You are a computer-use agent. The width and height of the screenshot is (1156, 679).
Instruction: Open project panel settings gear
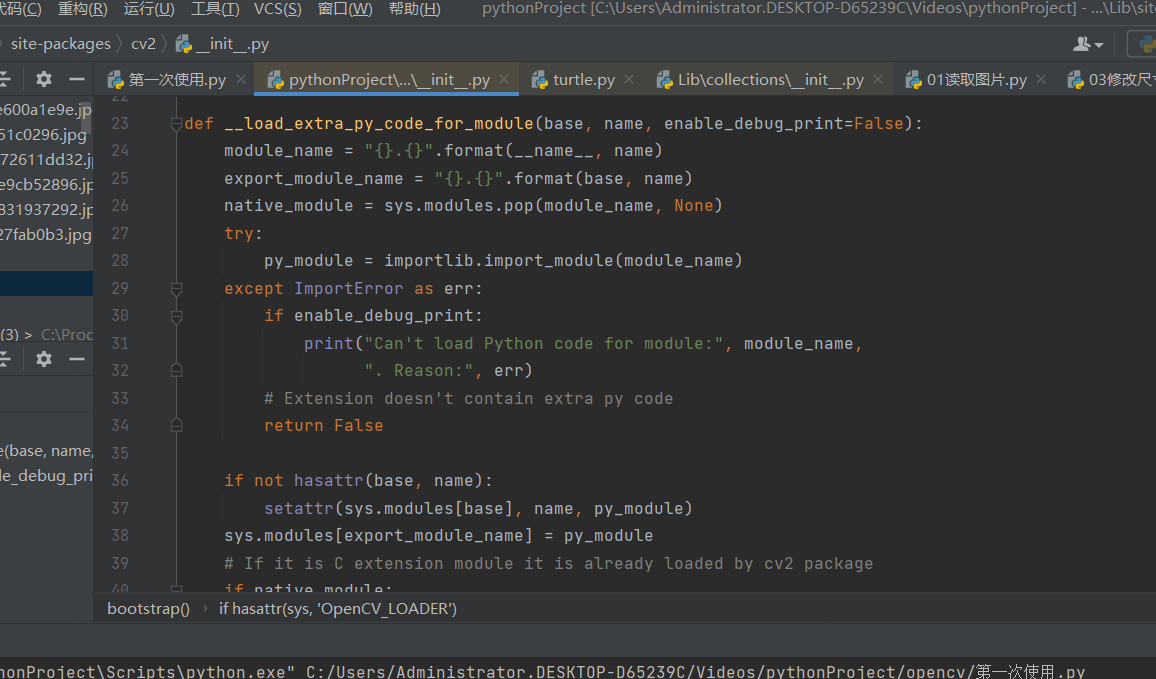coord(44,79)
